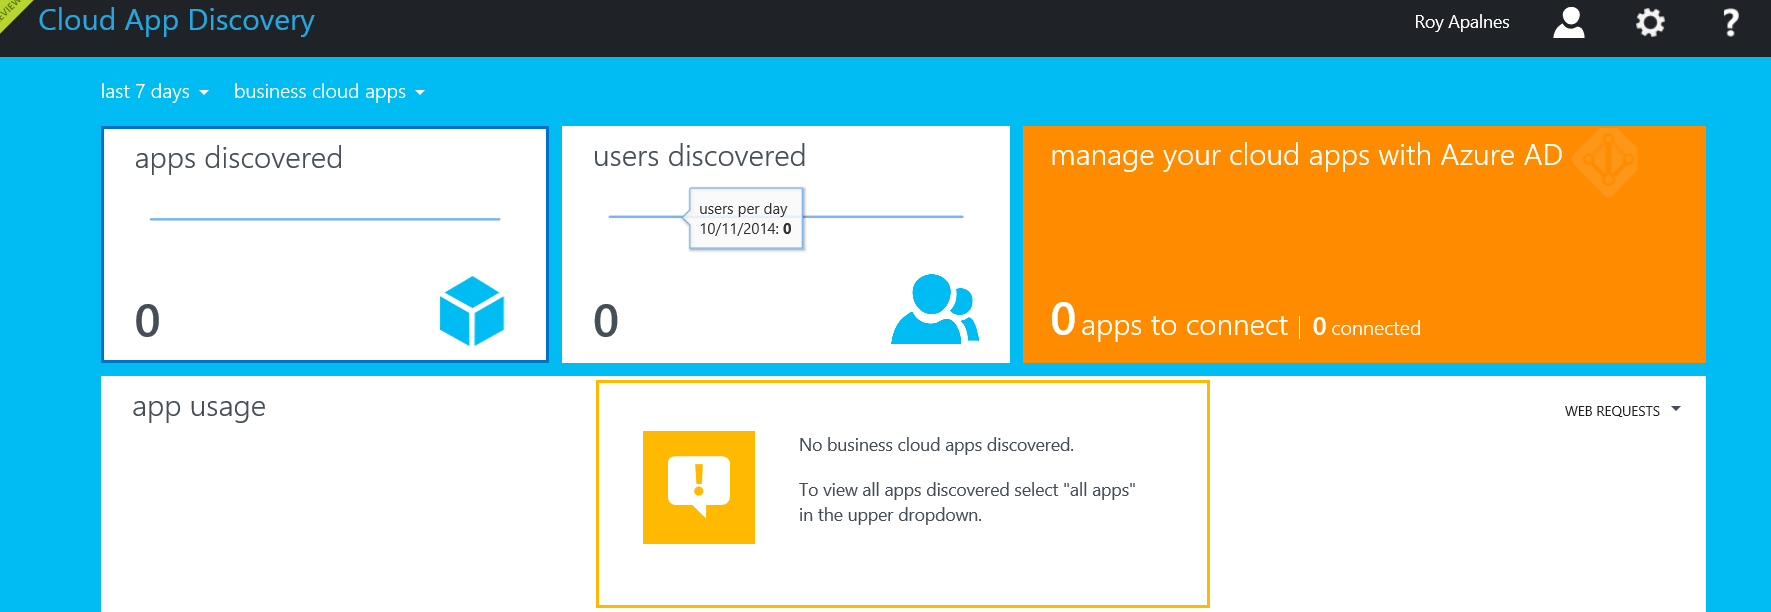Click the help question mark icon

point(1731,22)
